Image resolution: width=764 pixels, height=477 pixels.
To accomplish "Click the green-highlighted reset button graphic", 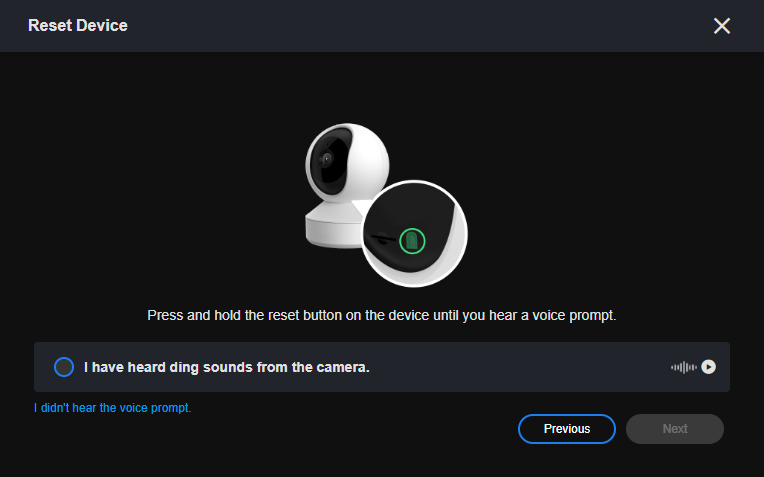I will point(411,240).
